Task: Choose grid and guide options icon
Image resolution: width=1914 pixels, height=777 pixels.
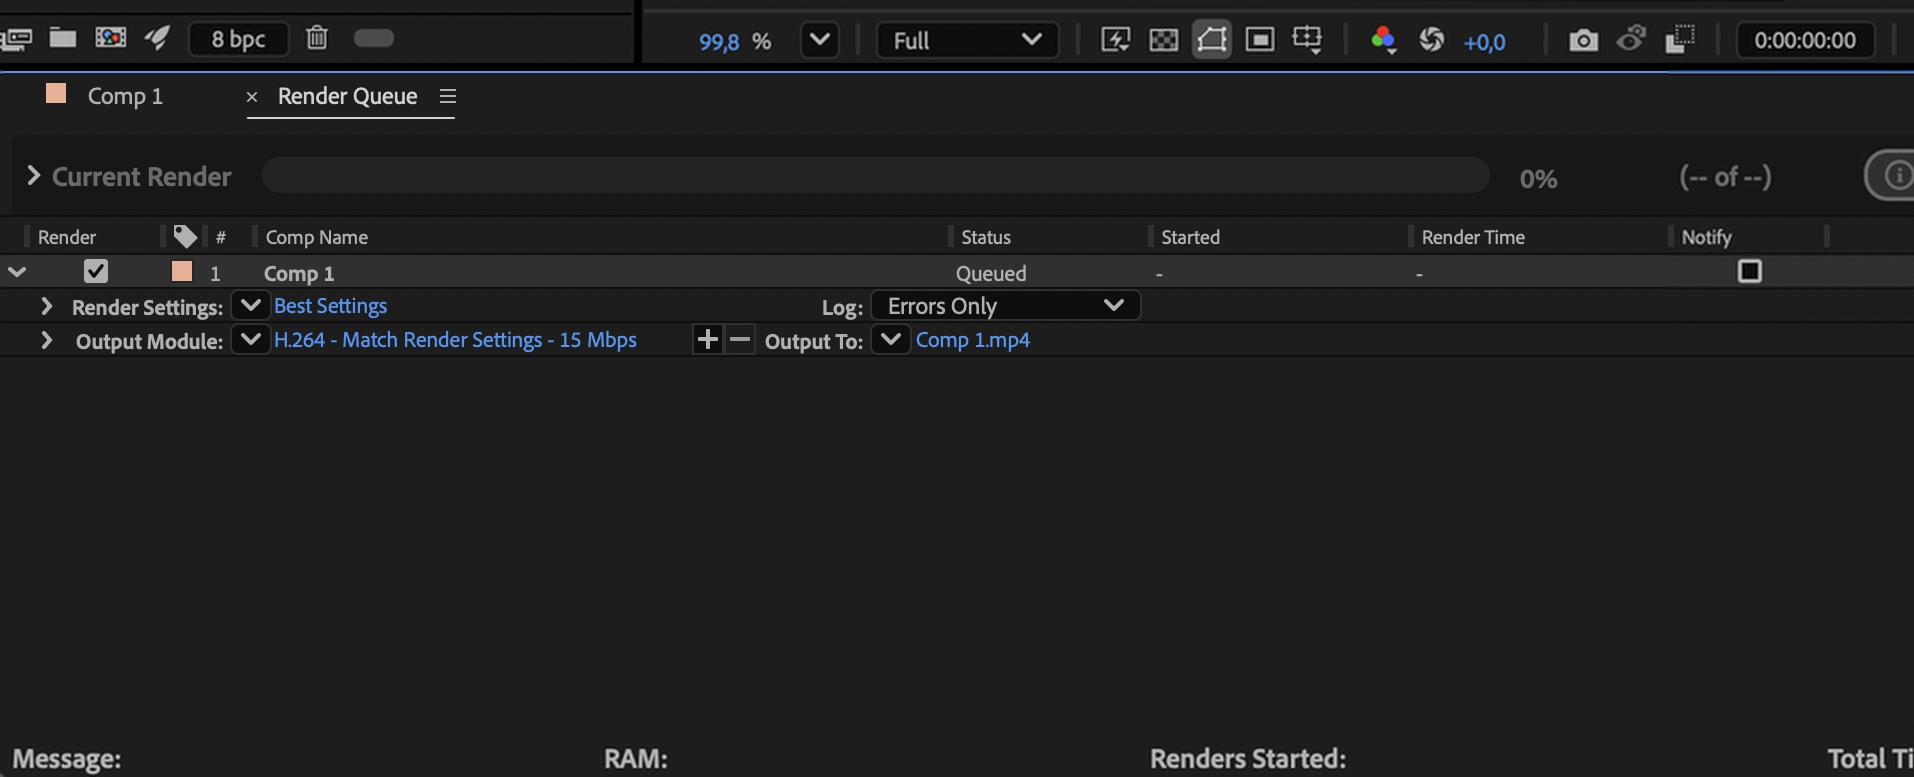Action: [x=1307, y=40]
